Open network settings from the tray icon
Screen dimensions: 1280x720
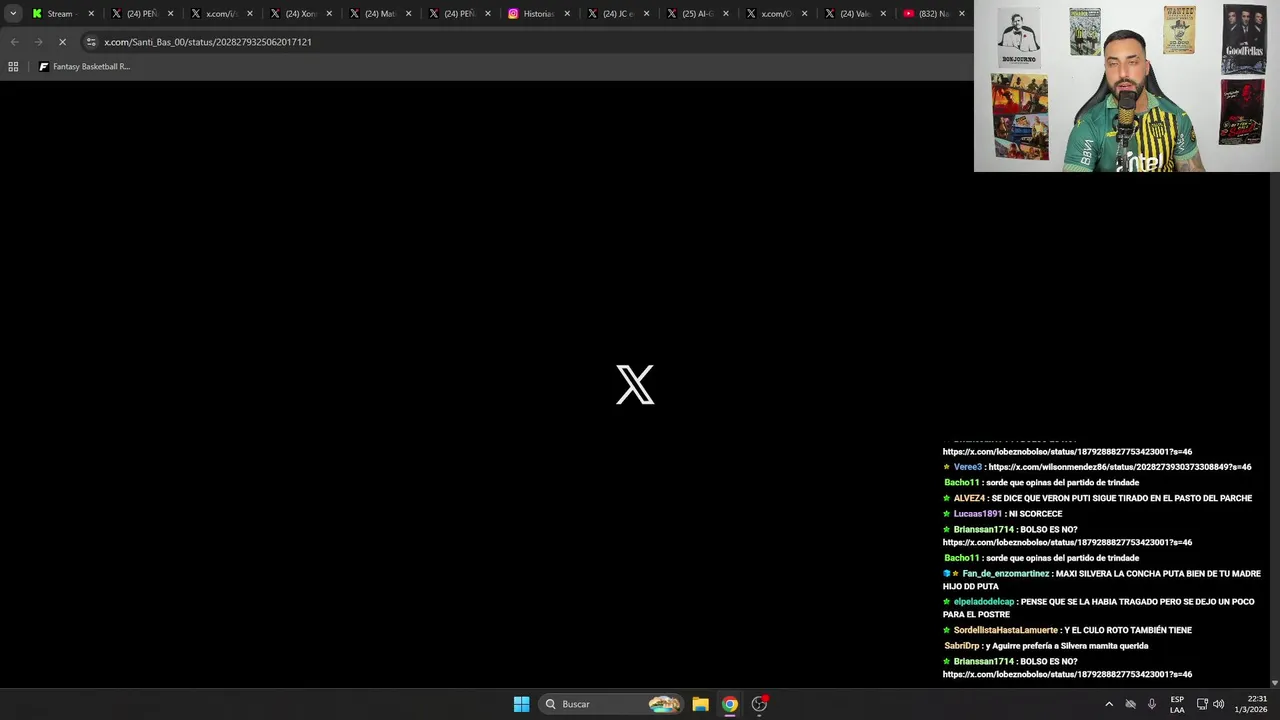[1202, 704]
